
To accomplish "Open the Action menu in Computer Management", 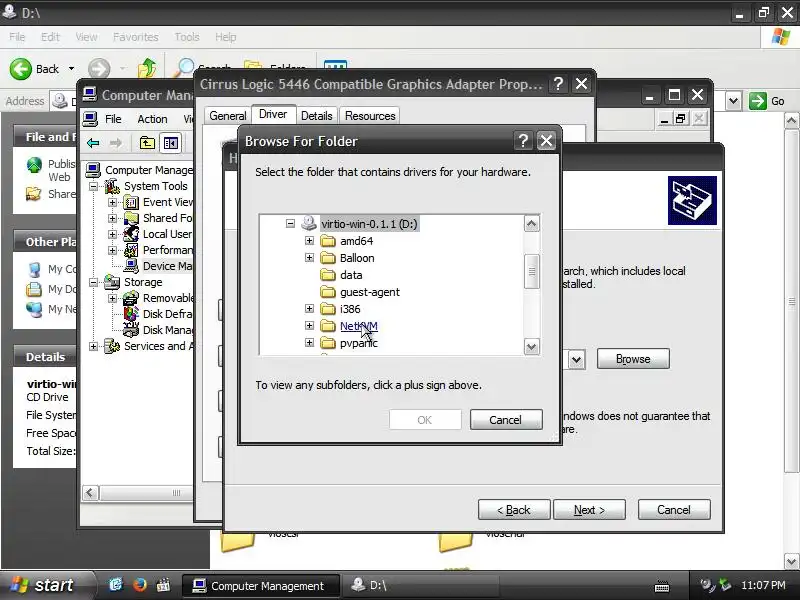I will [x=152, y=119].
